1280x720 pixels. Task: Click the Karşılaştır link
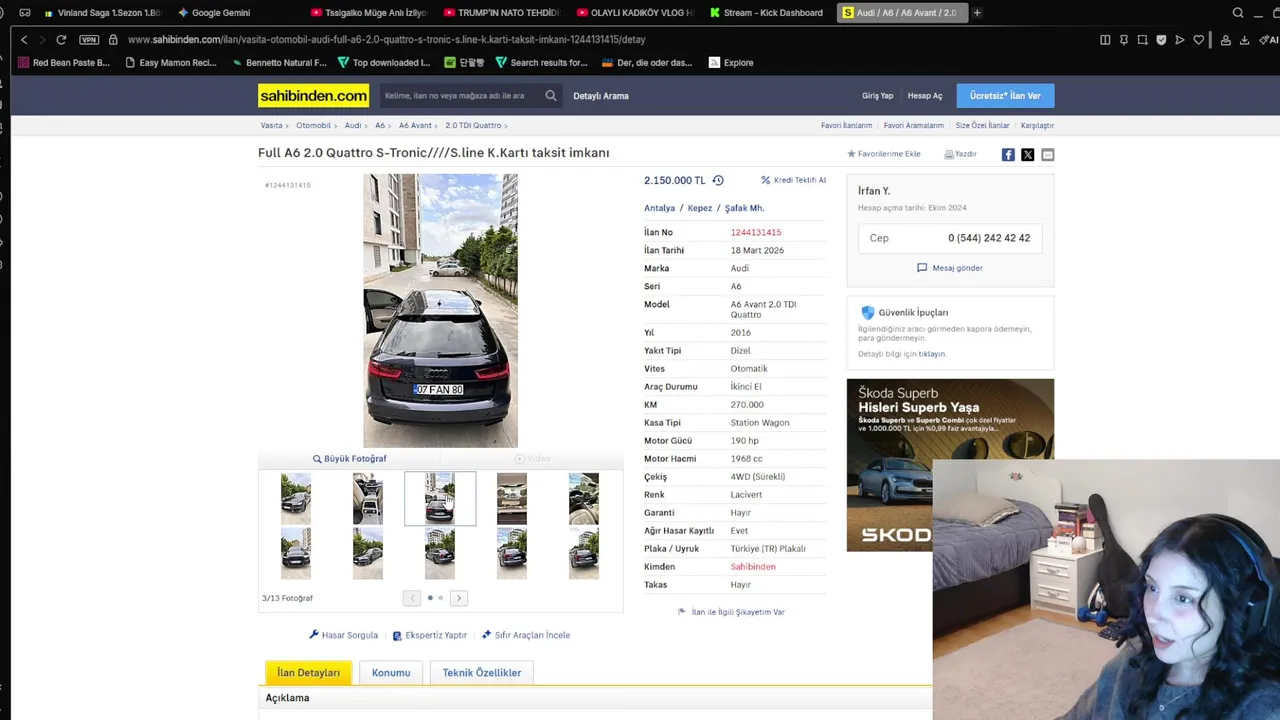[x=1037, y=126]
